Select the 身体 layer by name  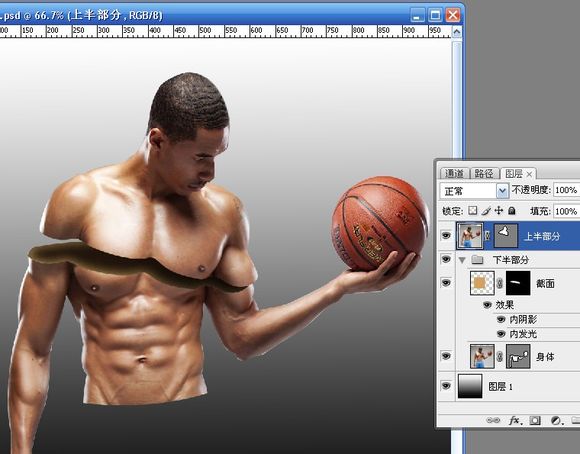click(x=545, y=357)
